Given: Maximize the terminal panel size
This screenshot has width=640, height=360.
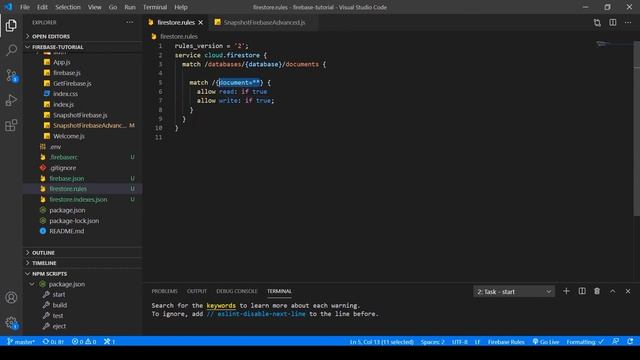Looking at the screenshot, I should coord(613,291).
